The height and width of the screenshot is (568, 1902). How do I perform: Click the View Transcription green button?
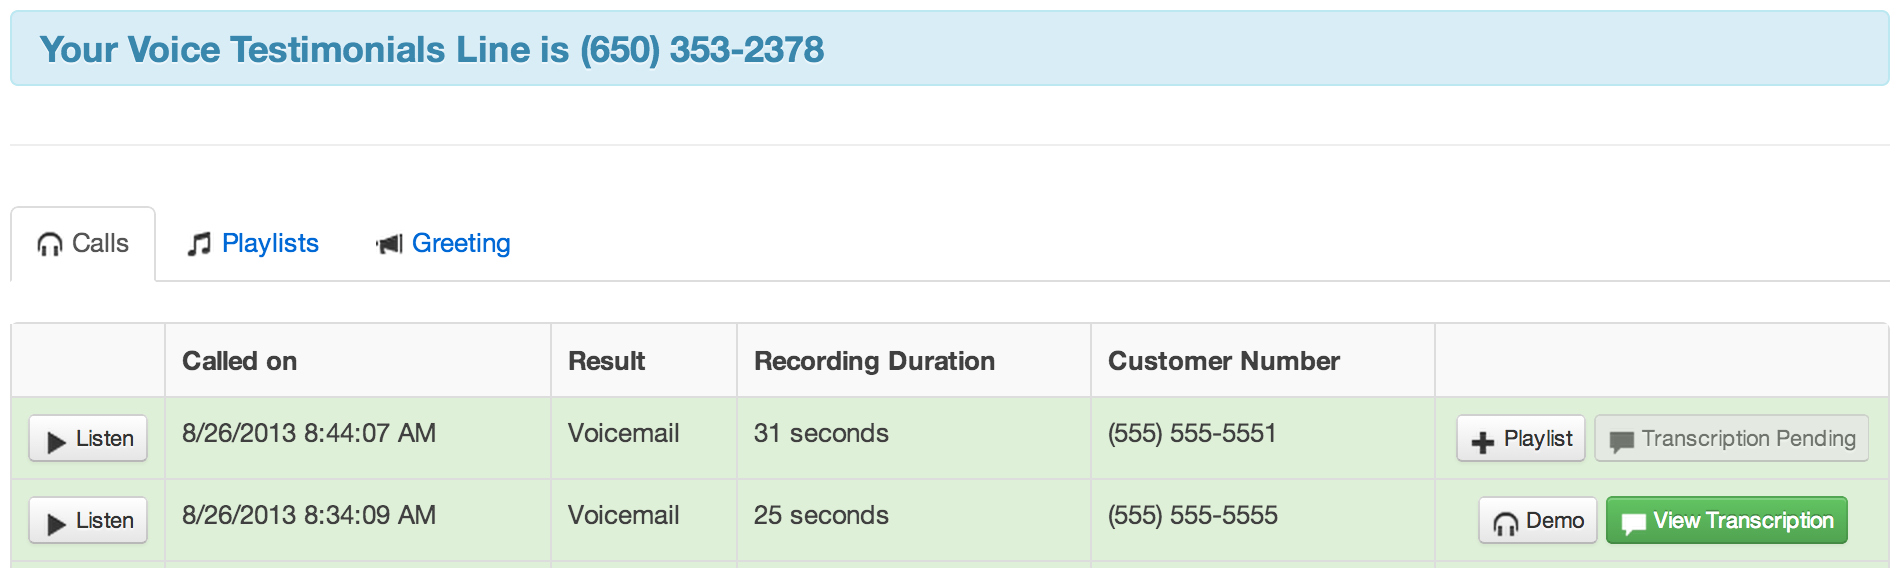pyautogui.click(x=1726, y=520)
